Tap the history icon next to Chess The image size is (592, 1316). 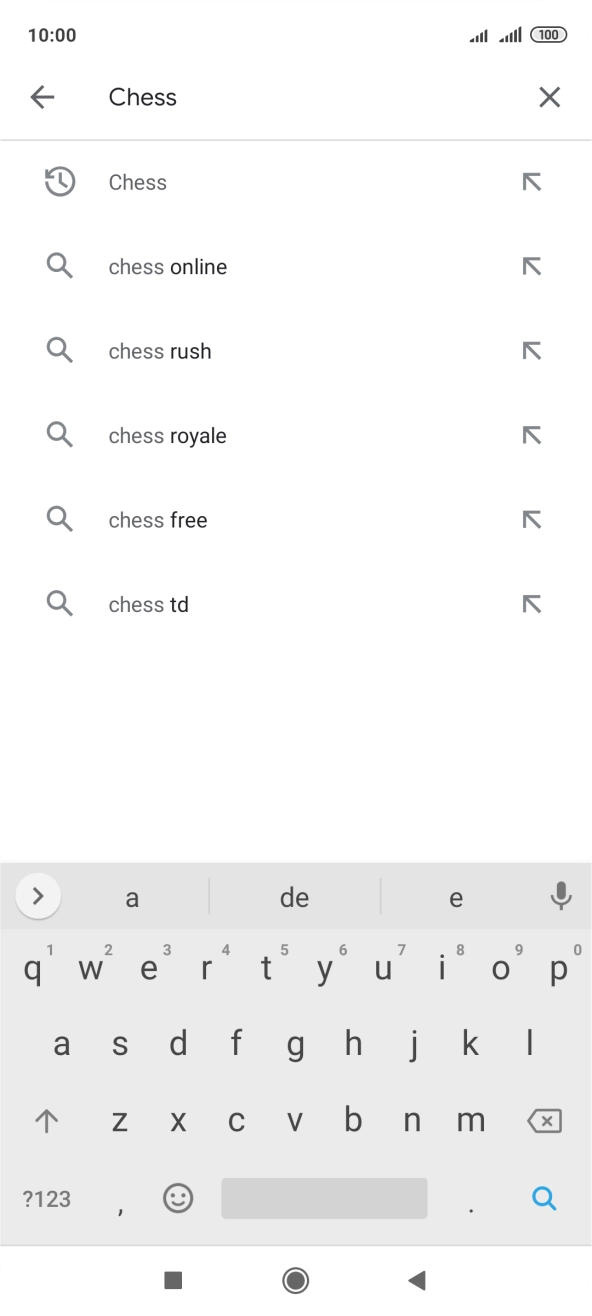[59, 182]
